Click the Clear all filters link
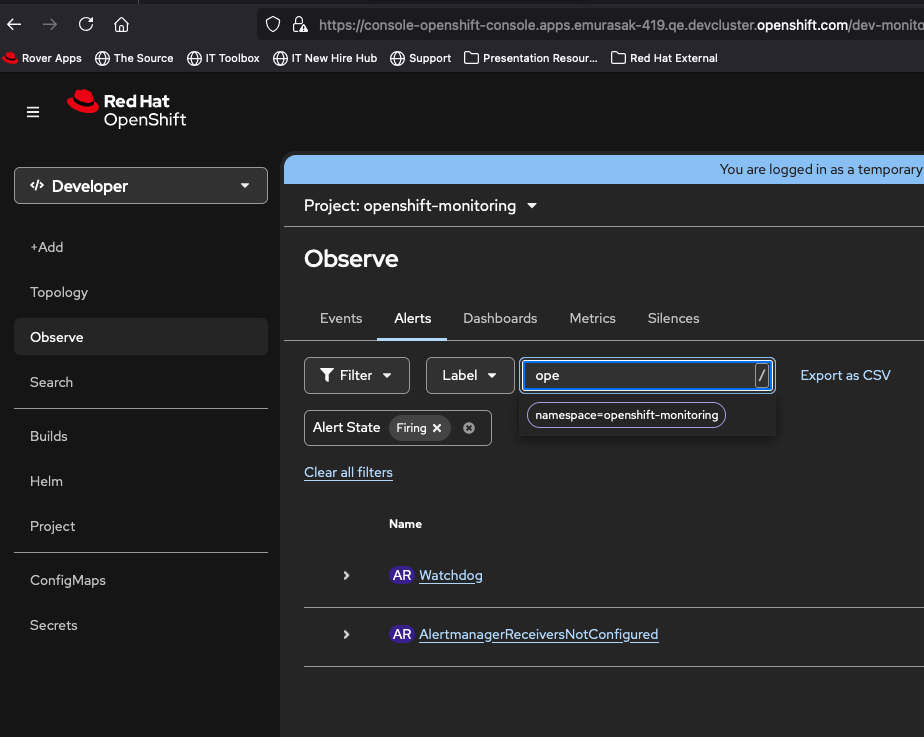Image resolution: width=924 pixels, height=737 pixels. 348,472
